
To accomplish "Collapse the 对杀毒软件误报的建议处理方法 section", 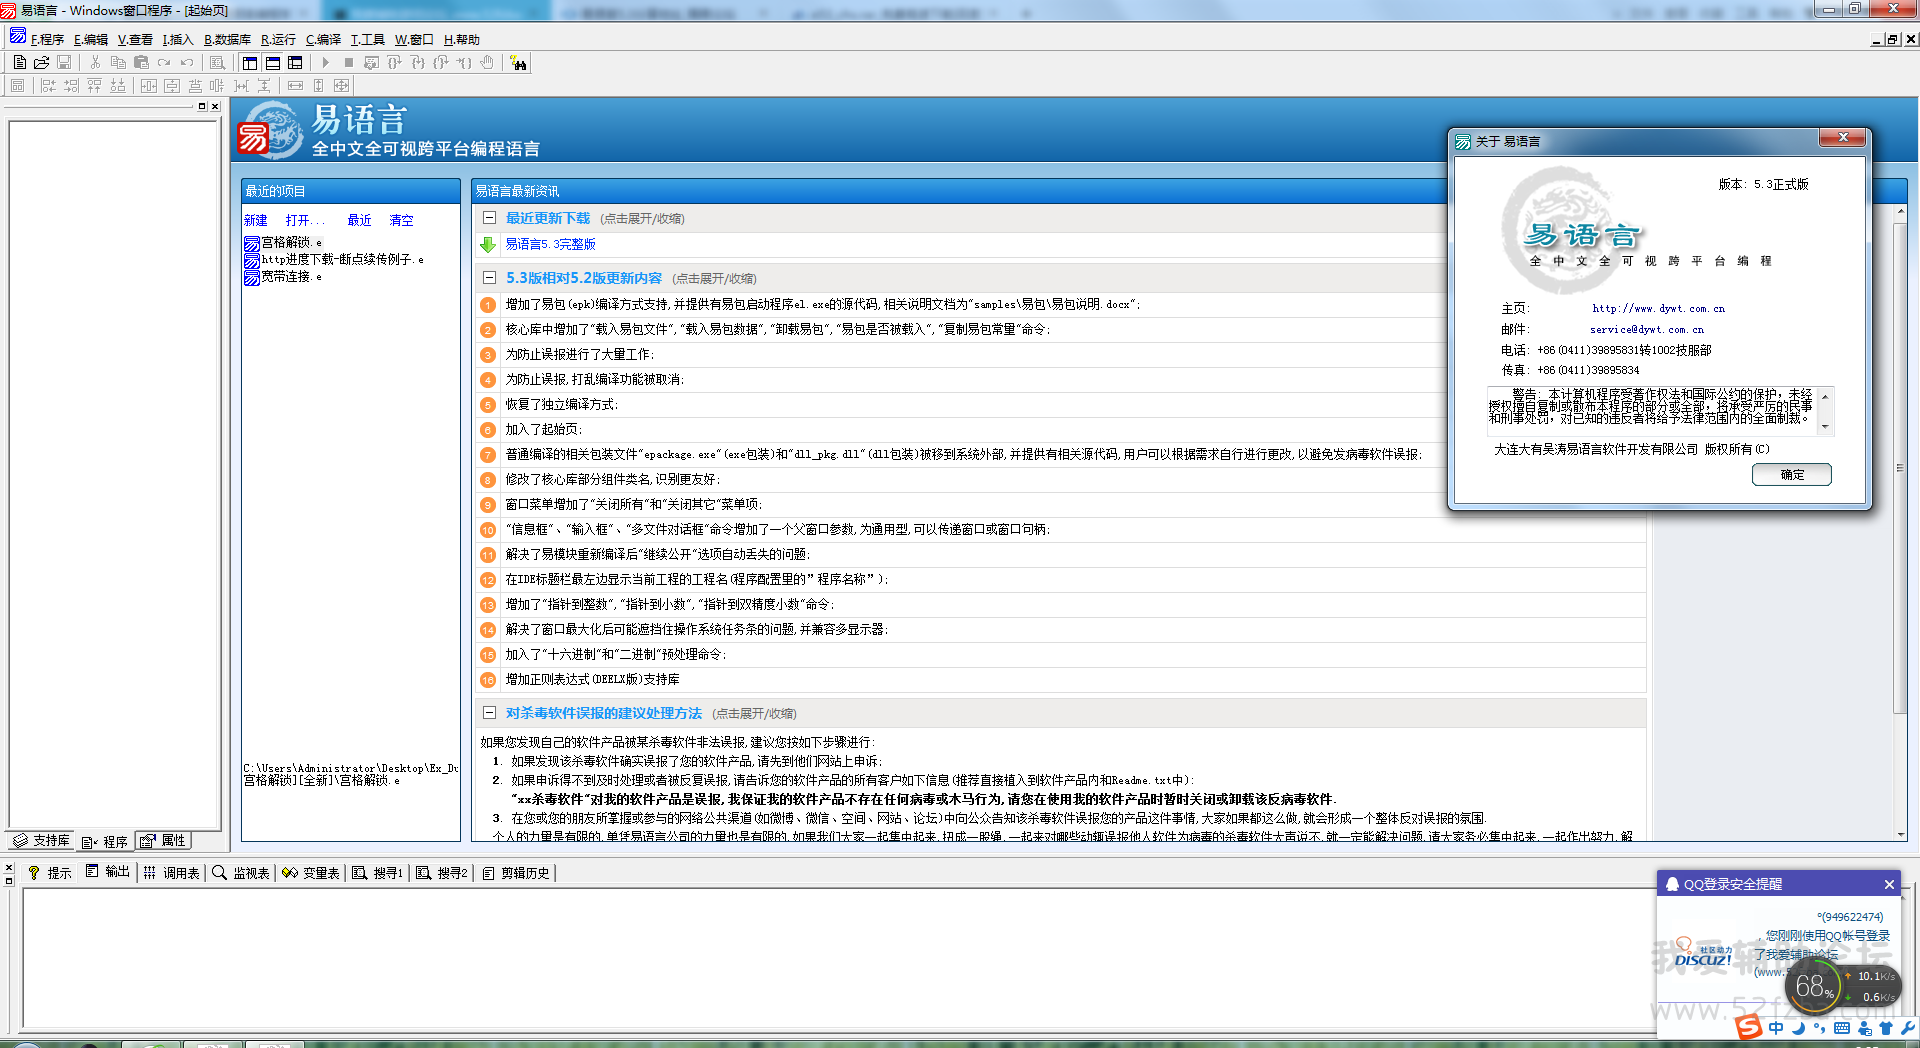I will click(x=489, y=713).
